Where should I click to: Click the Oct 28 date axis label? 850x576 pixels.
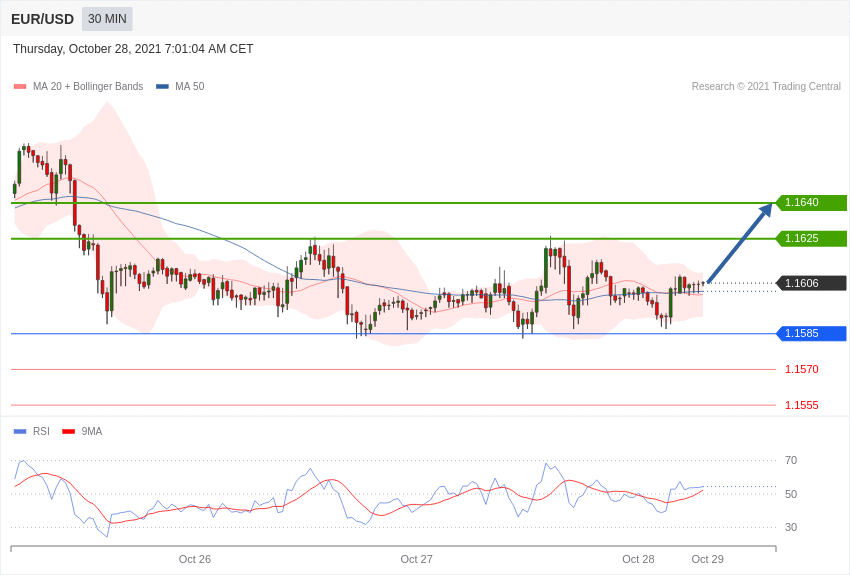(638, 559)
